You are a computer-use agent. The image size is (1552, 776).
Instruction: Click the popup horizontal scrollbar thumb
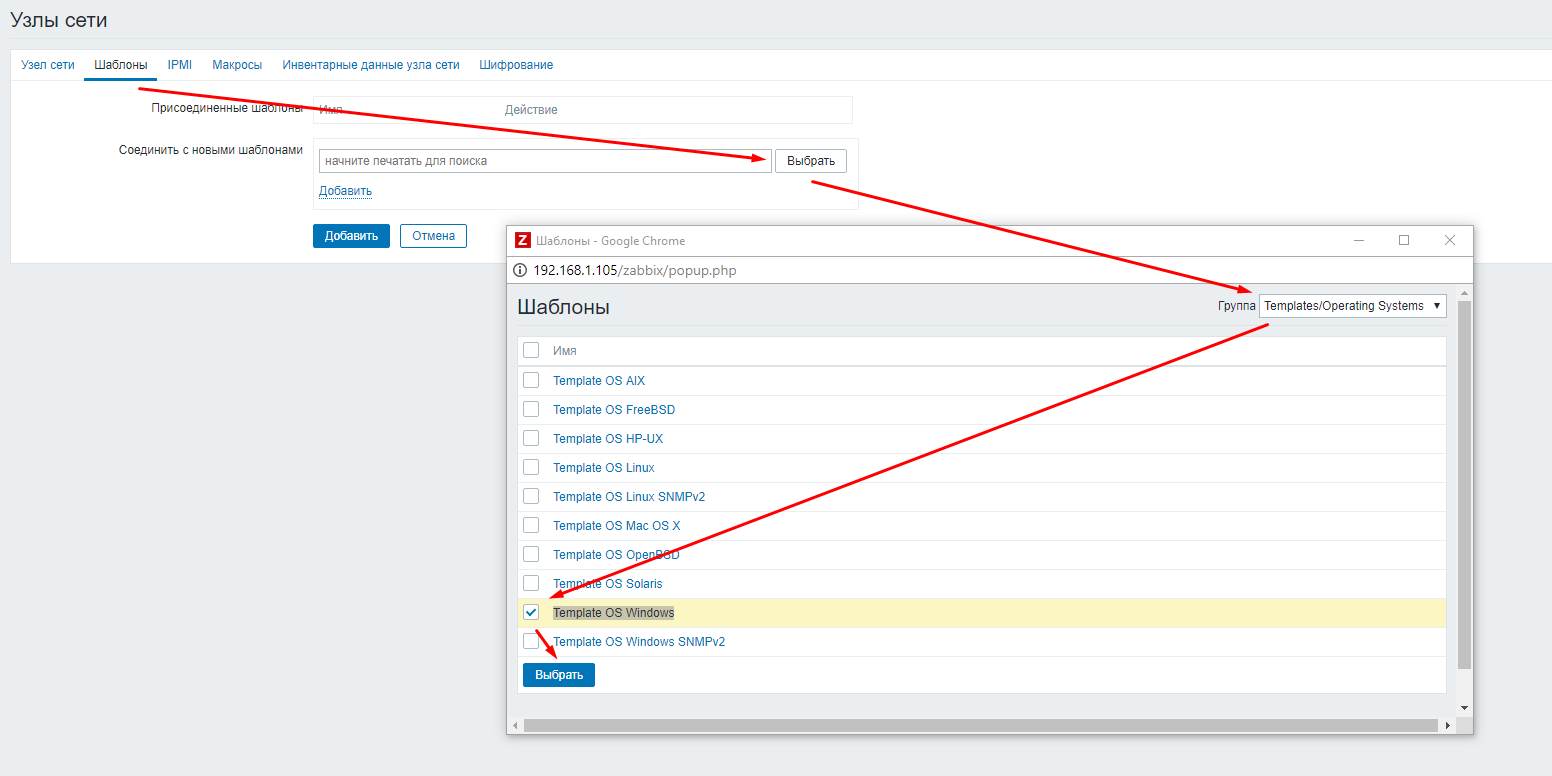tap(982, 725)
